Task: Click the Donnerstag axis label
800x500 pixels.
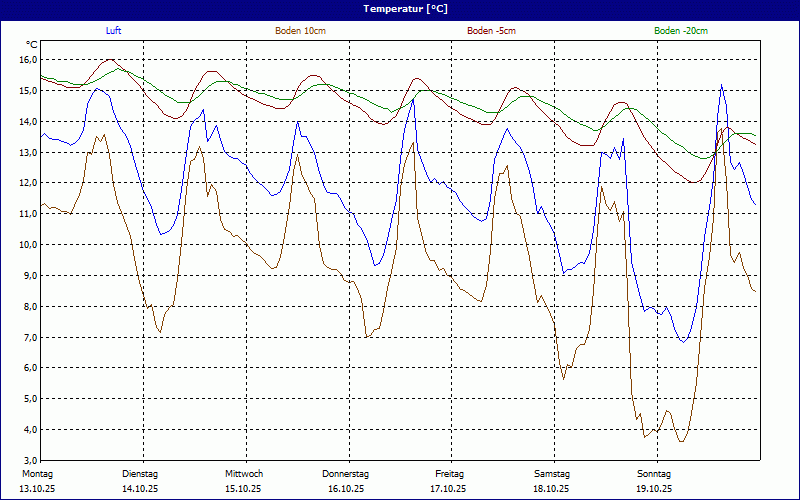Action: (x=346, y=473)
